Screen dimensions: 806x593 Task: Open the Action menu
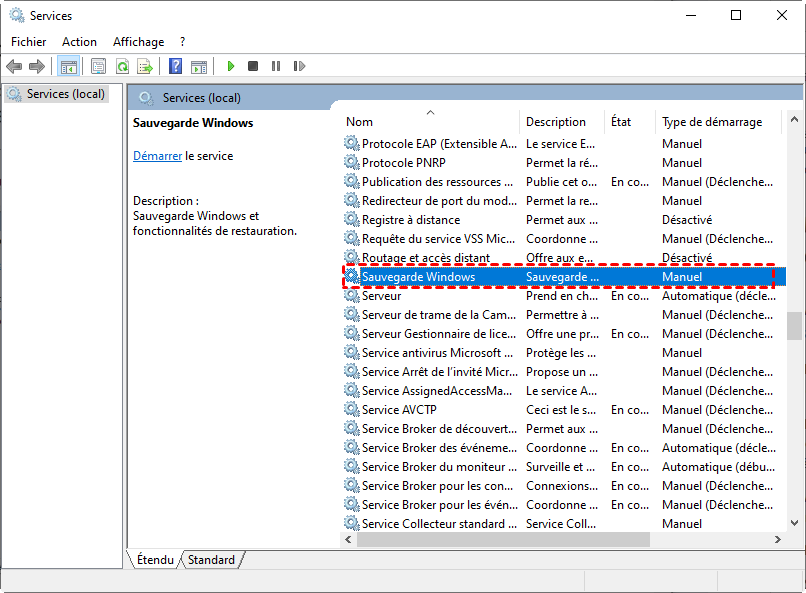point(79,42)
